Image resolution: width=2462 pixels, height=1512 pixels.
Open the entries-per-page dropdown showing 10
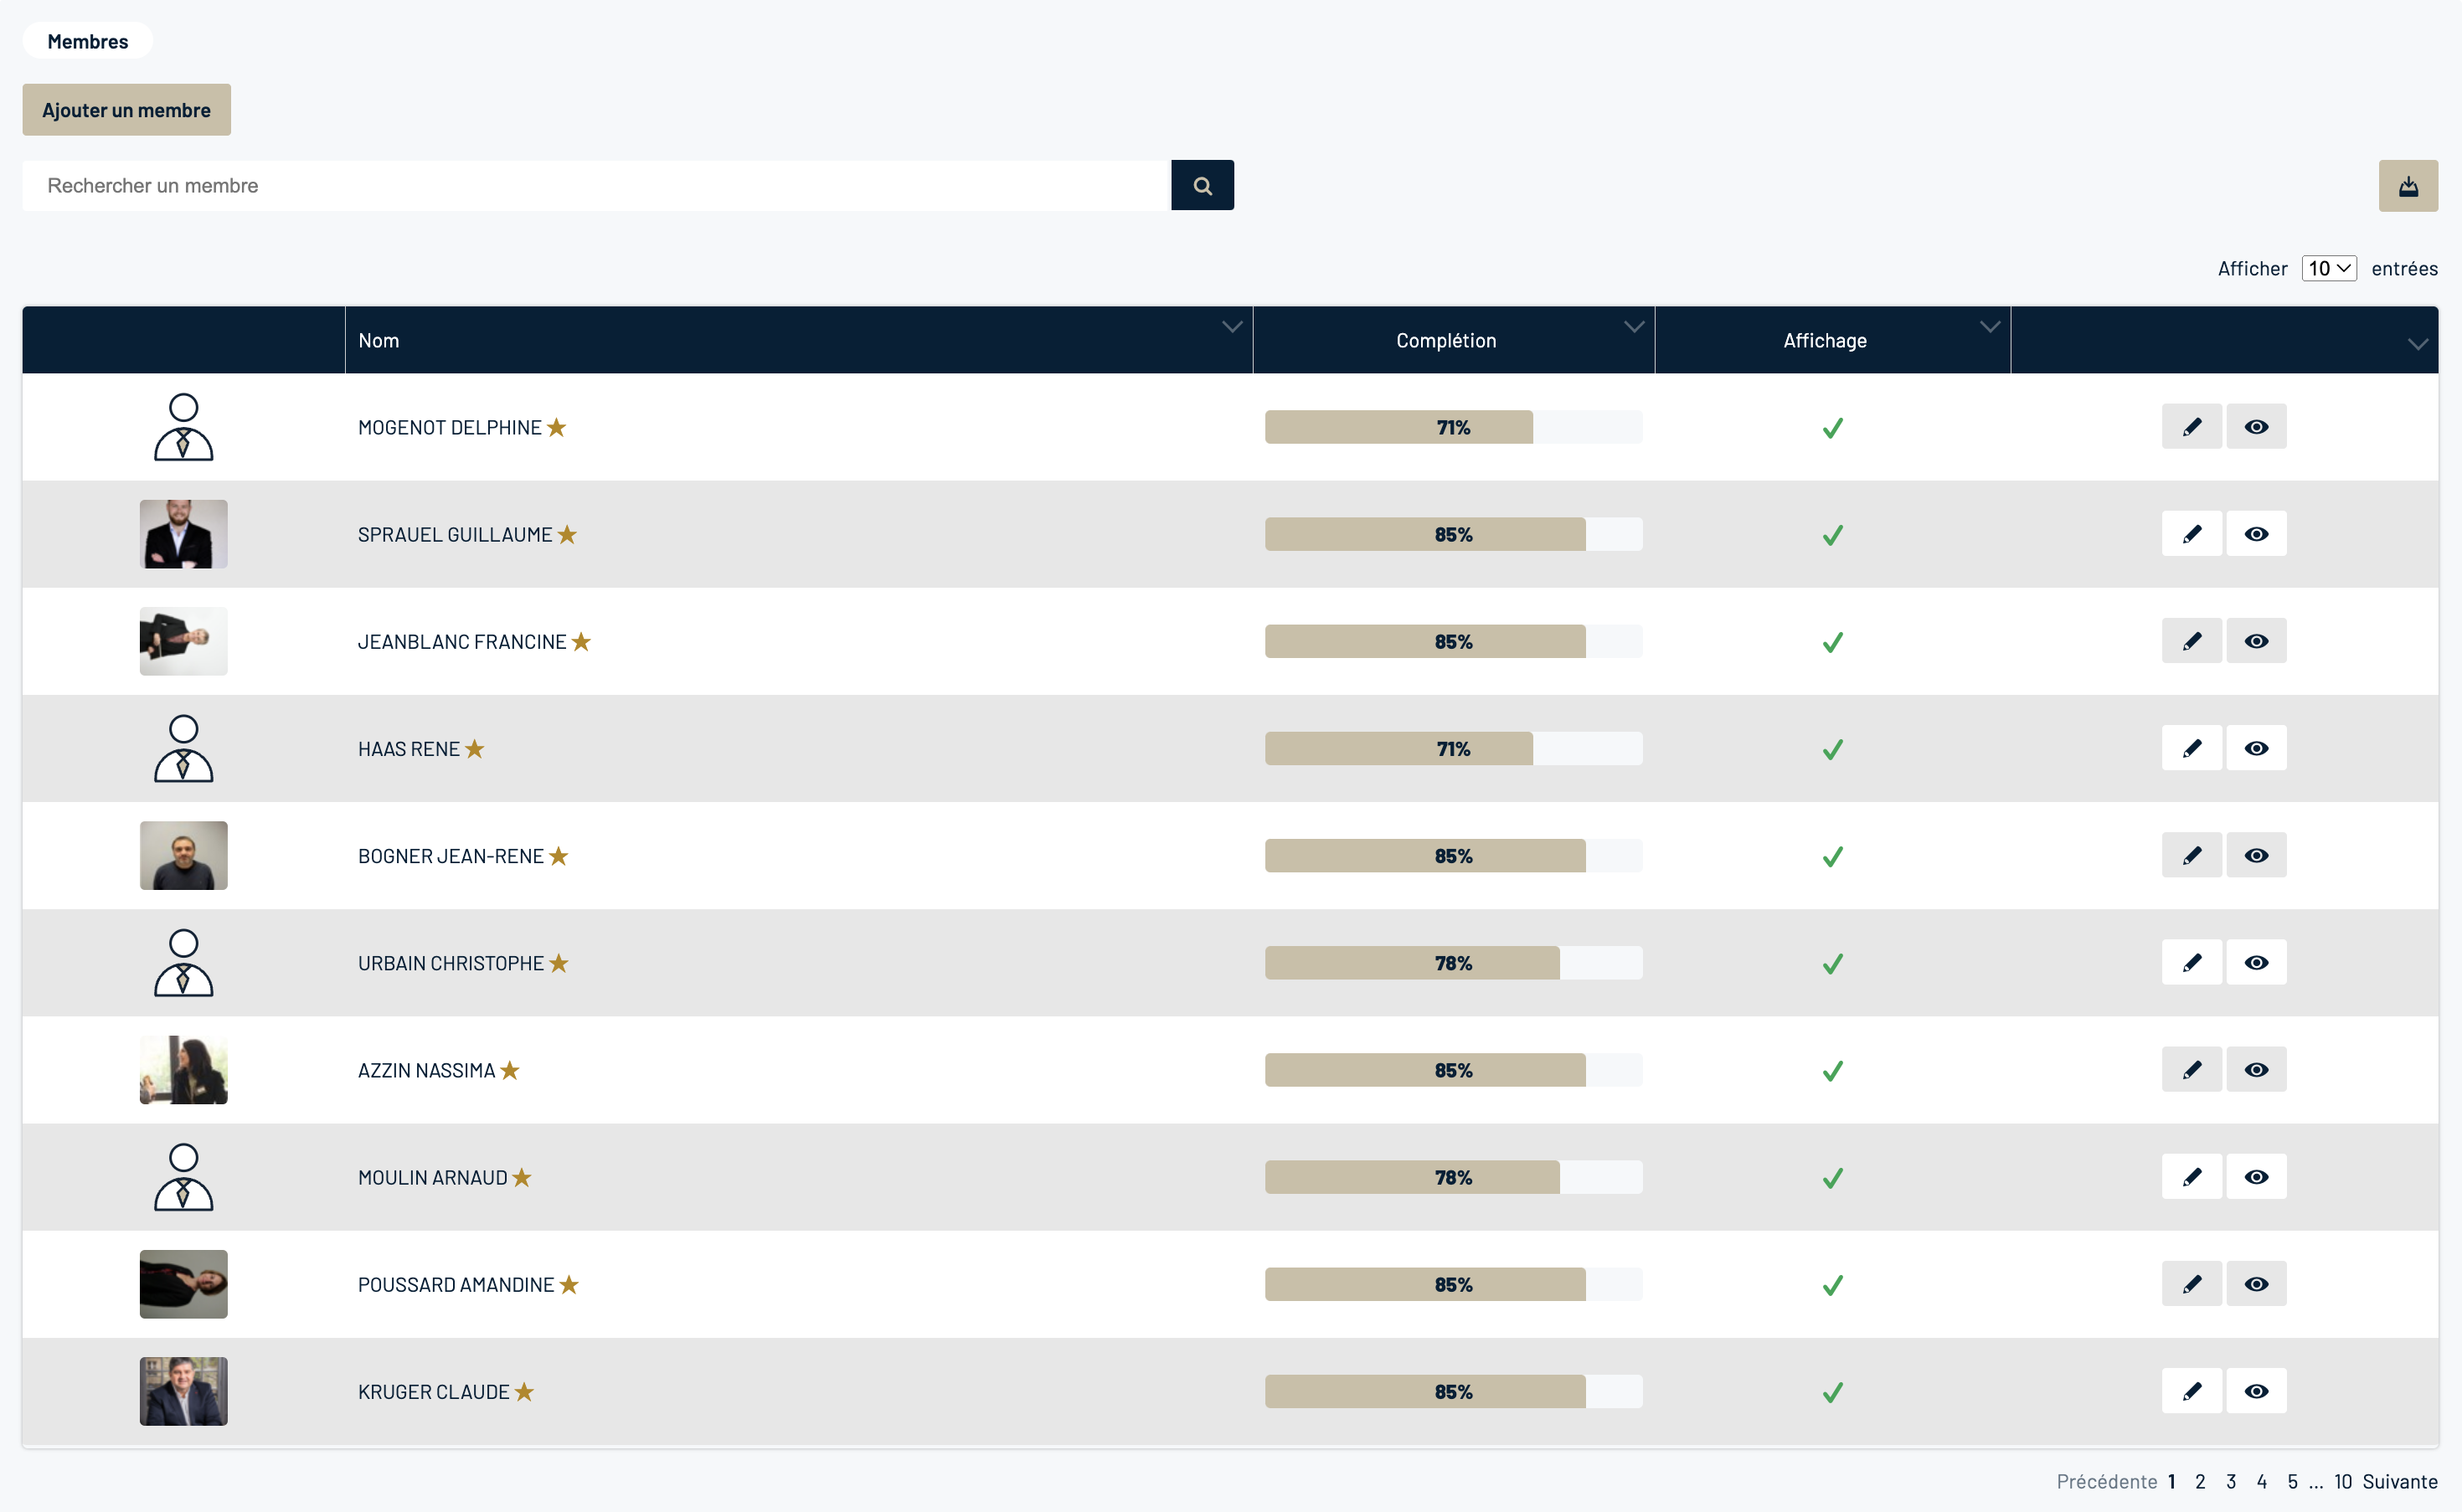[x=2328, y=268]
